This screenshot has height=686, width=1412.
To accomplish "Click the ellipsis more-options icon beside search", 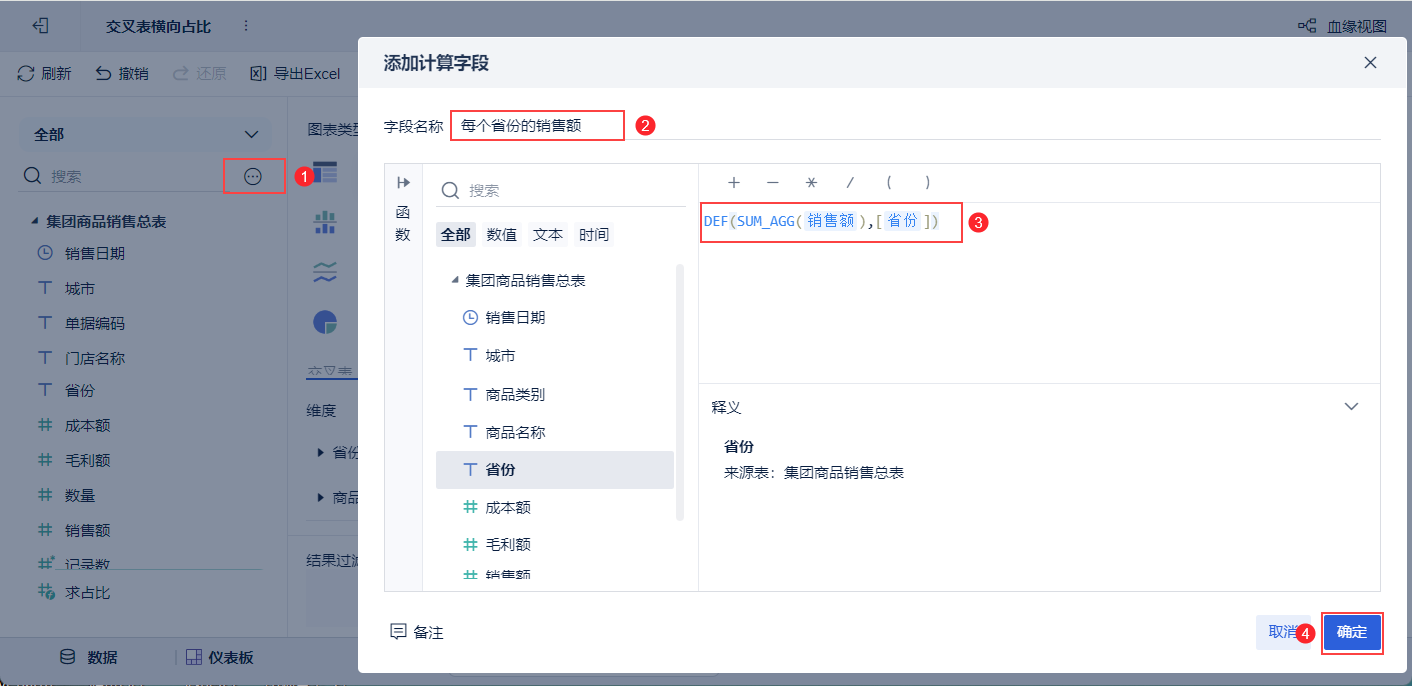I will click(x=253, y=176).
